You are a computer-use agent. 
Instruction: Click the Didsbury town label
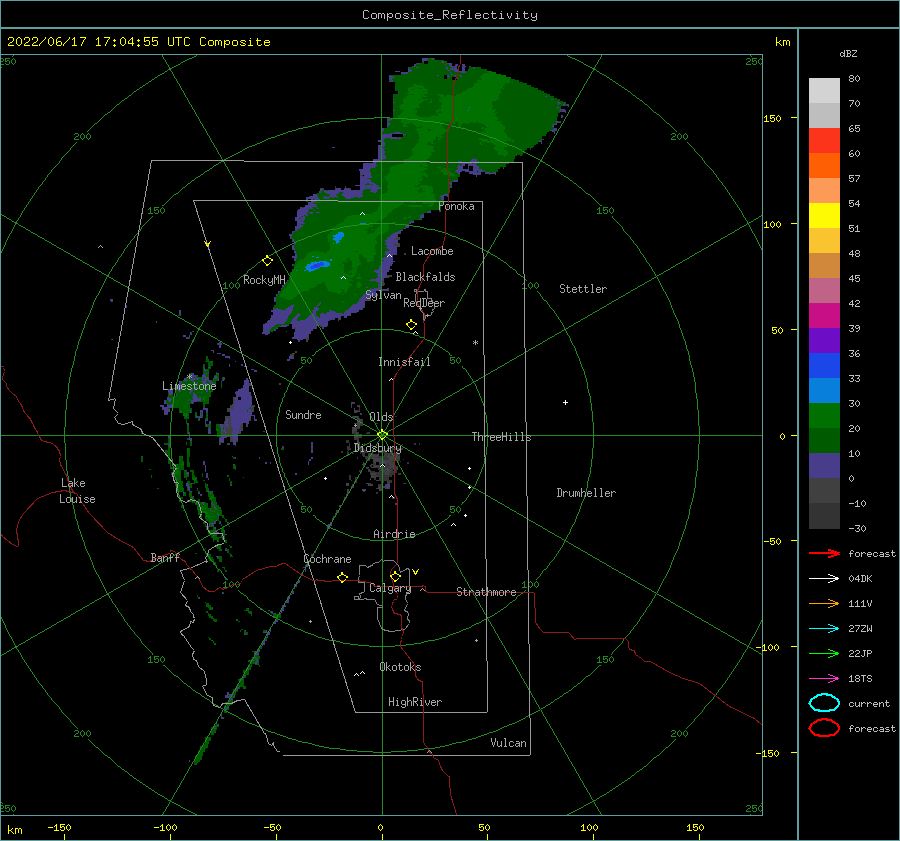378,448
